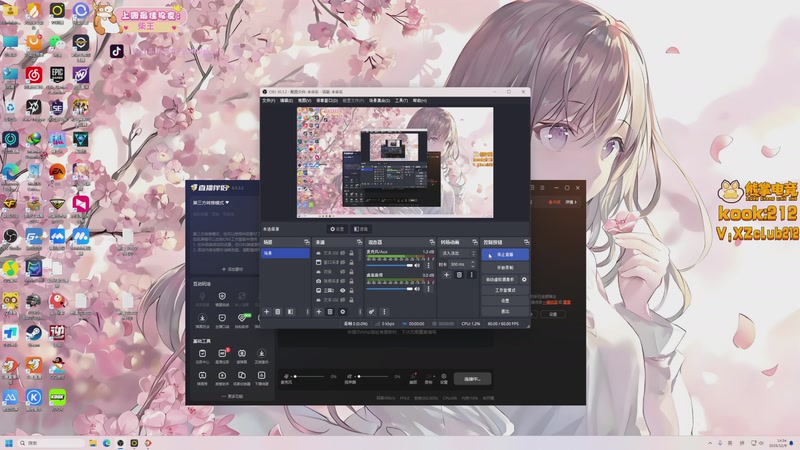Select the 场景 entry in scenes list
The image size is (800, 450).
[285, 253]
